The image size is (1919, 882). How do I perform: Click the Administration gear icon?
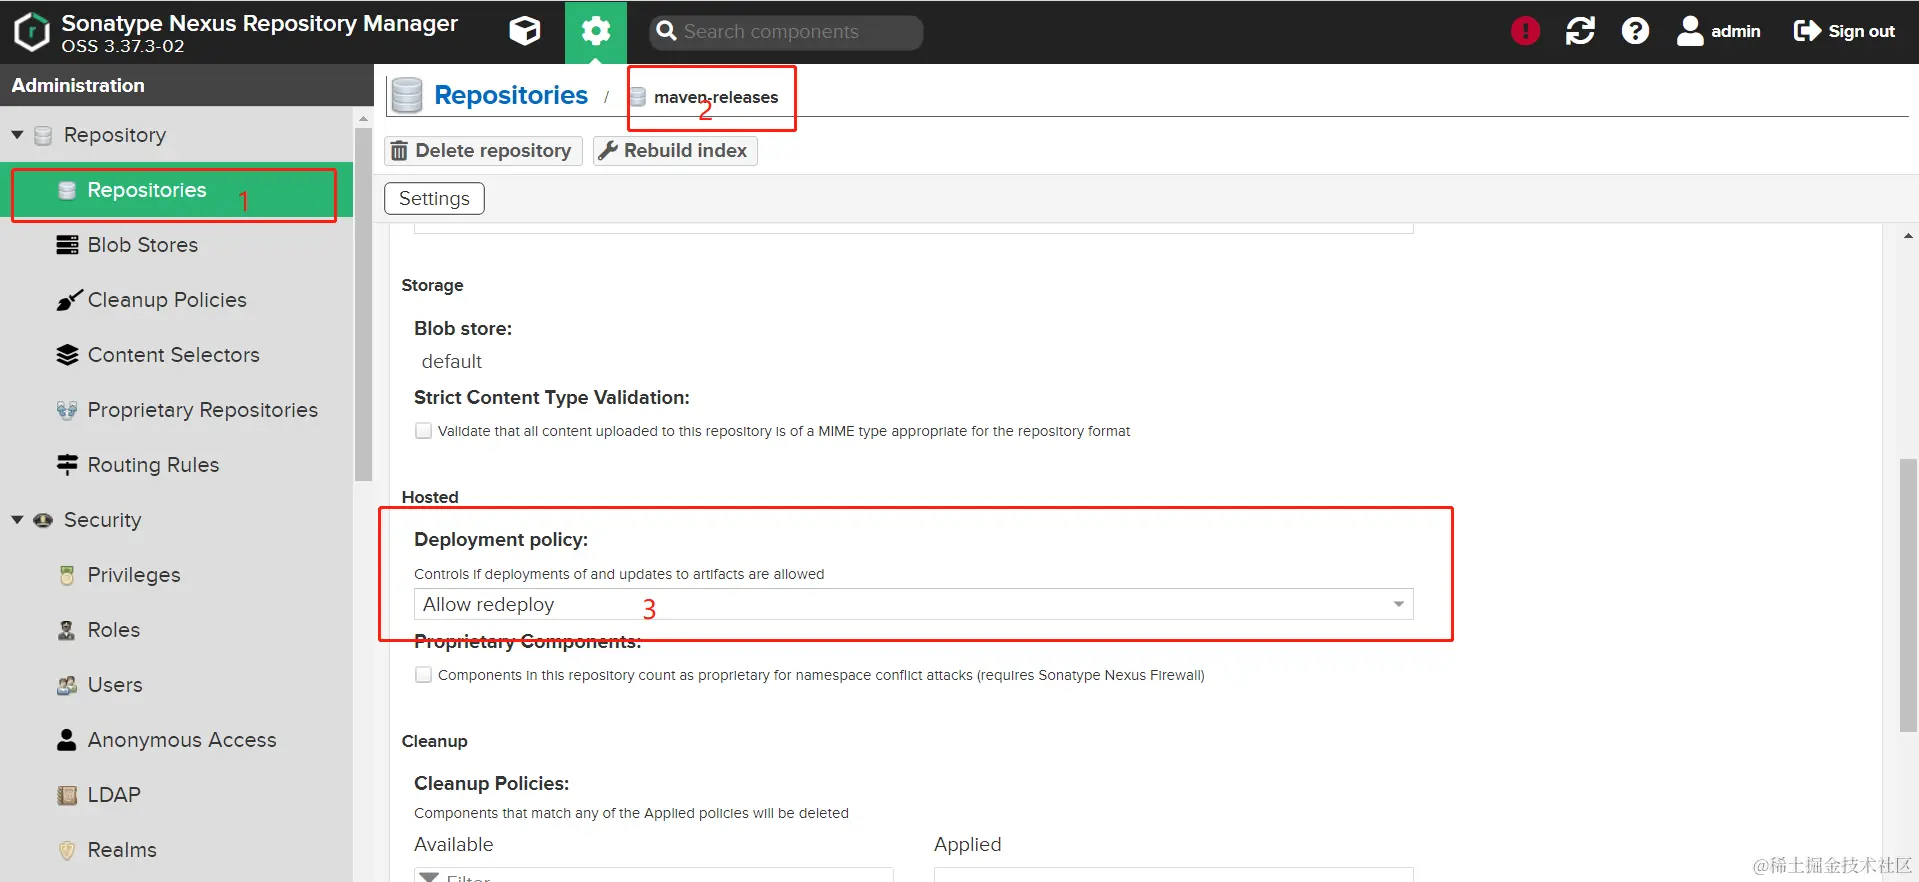pos(596,31)
